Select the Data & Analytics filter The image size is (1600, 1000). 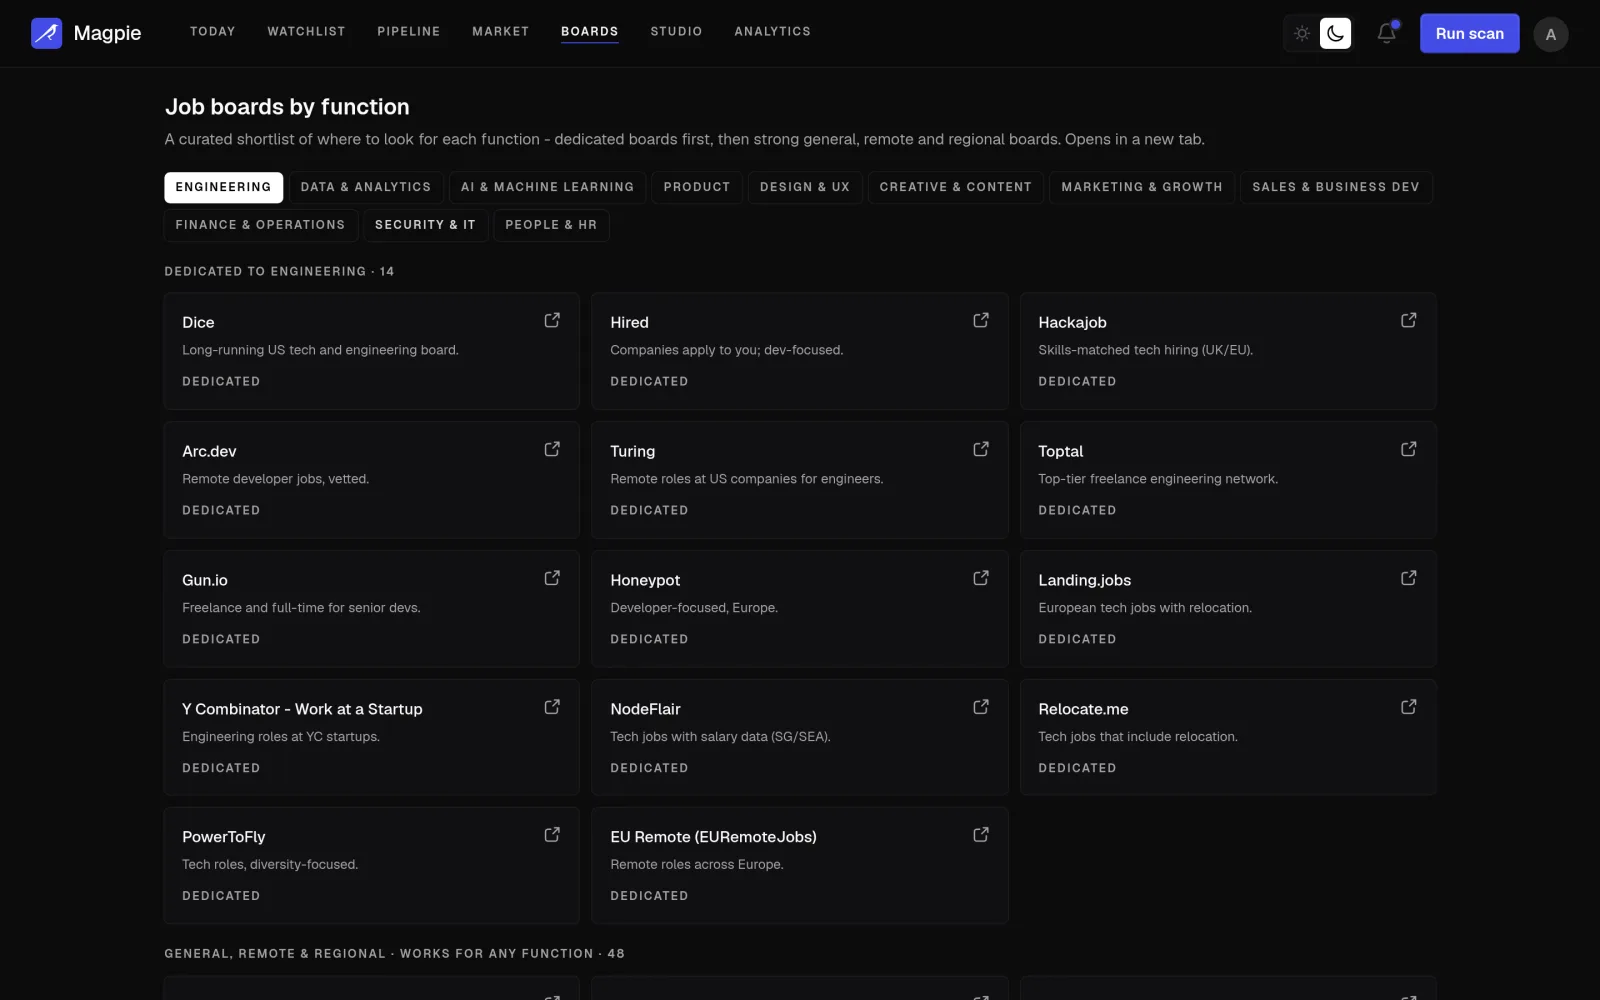click(366, 187)
